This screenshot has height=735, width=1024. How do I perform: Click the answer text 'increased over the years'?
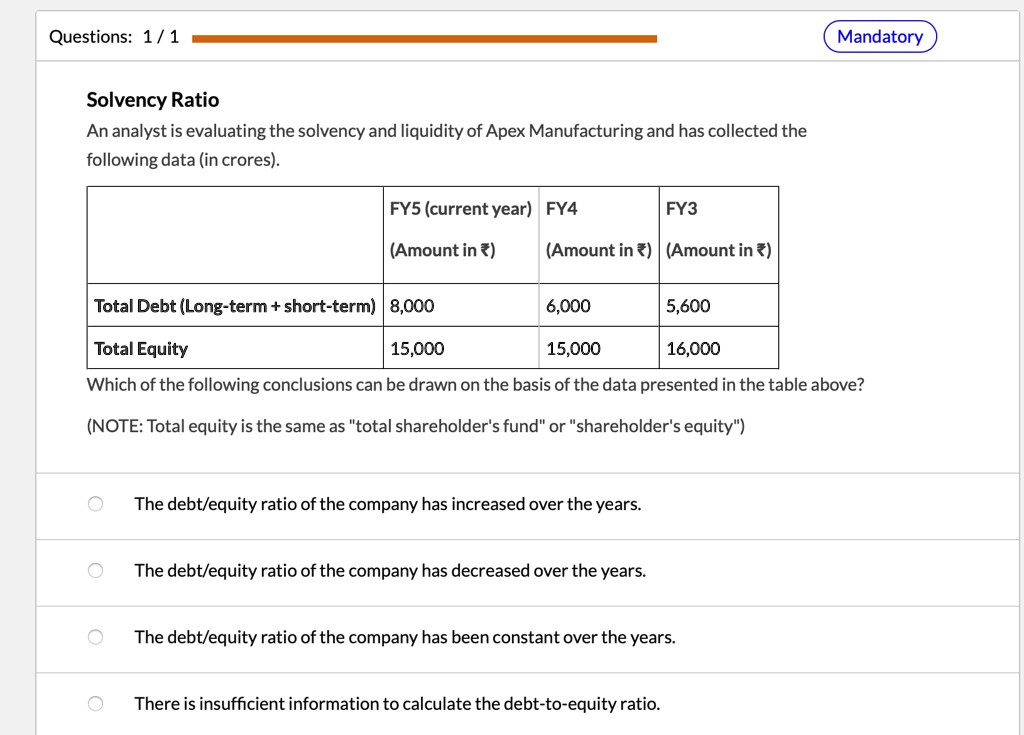click(546, 504)
